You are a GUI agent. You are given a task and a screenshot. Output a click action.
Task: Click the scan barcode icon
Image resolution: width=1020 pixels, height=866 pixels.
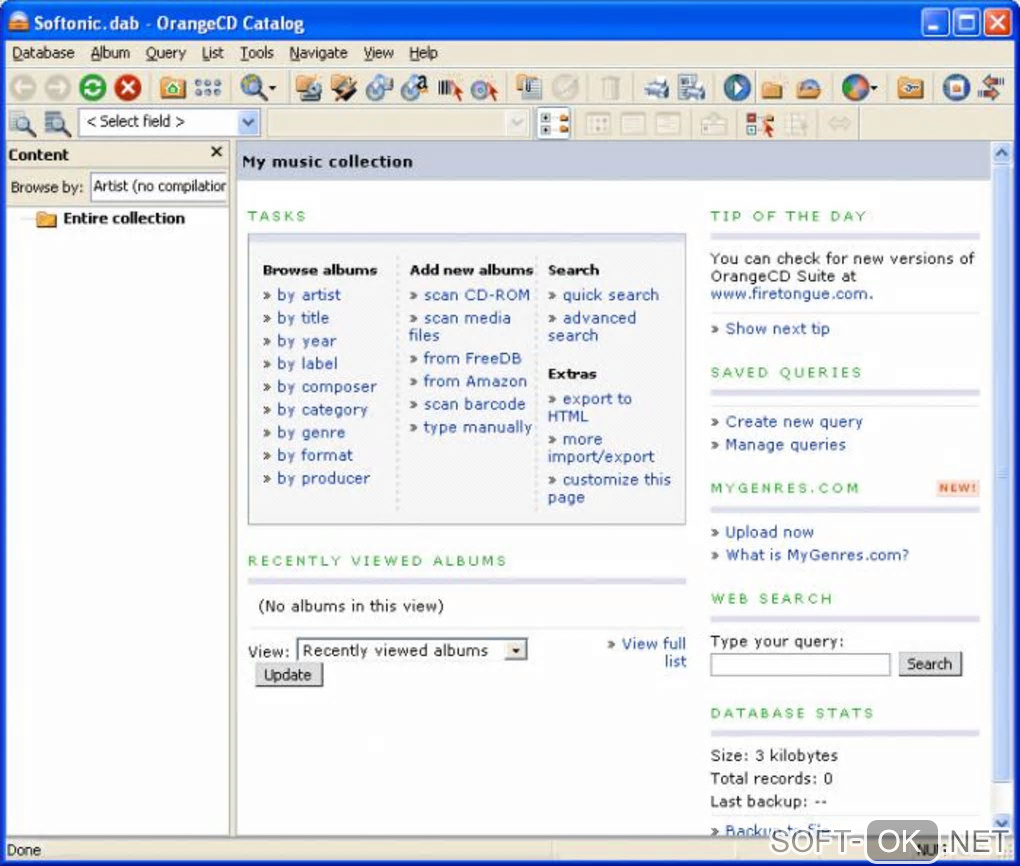450,87
